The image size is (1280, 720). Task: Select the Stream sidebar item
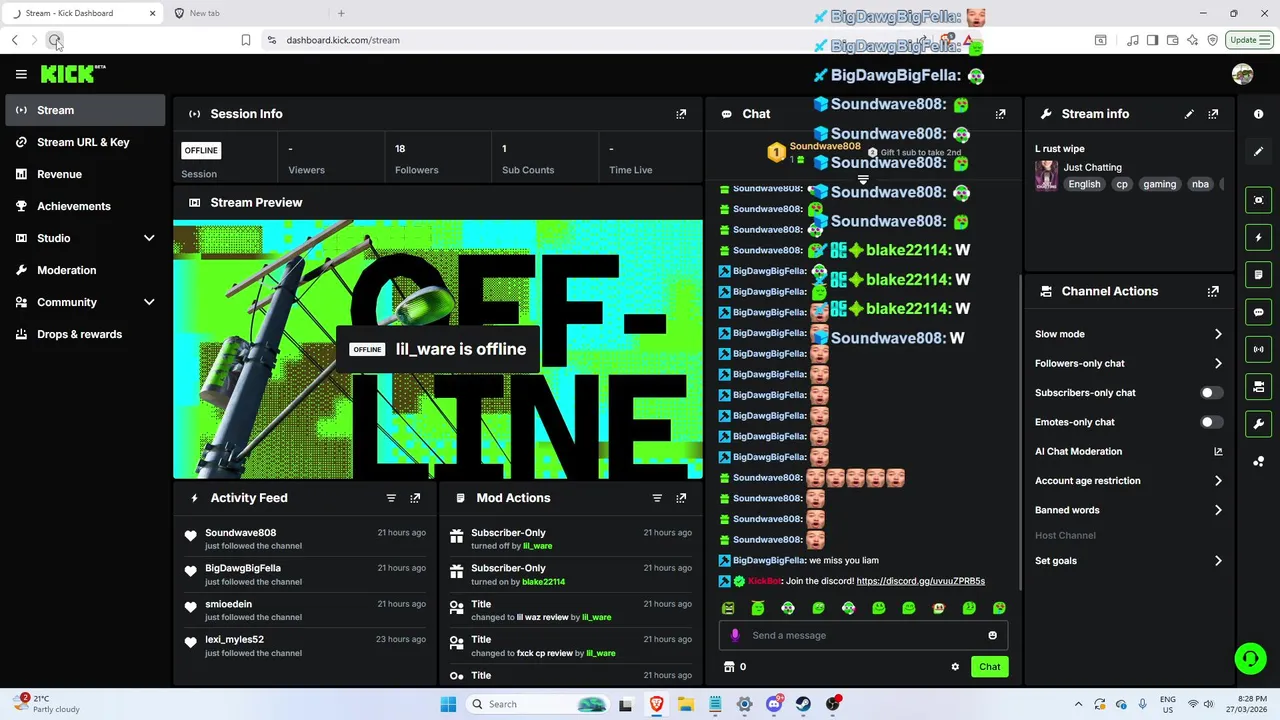coord(85,110)
